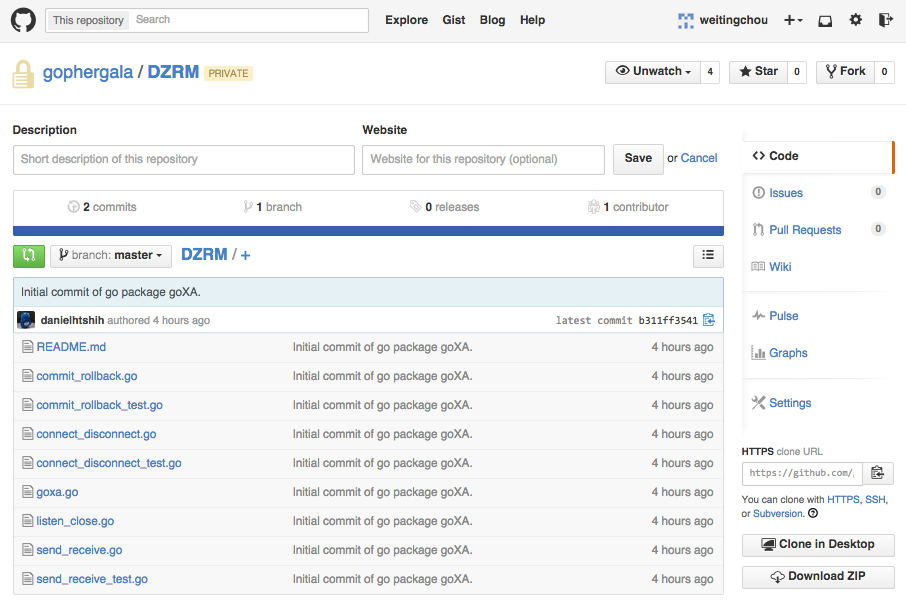Click the Subversion help question icon

point(813,513)
